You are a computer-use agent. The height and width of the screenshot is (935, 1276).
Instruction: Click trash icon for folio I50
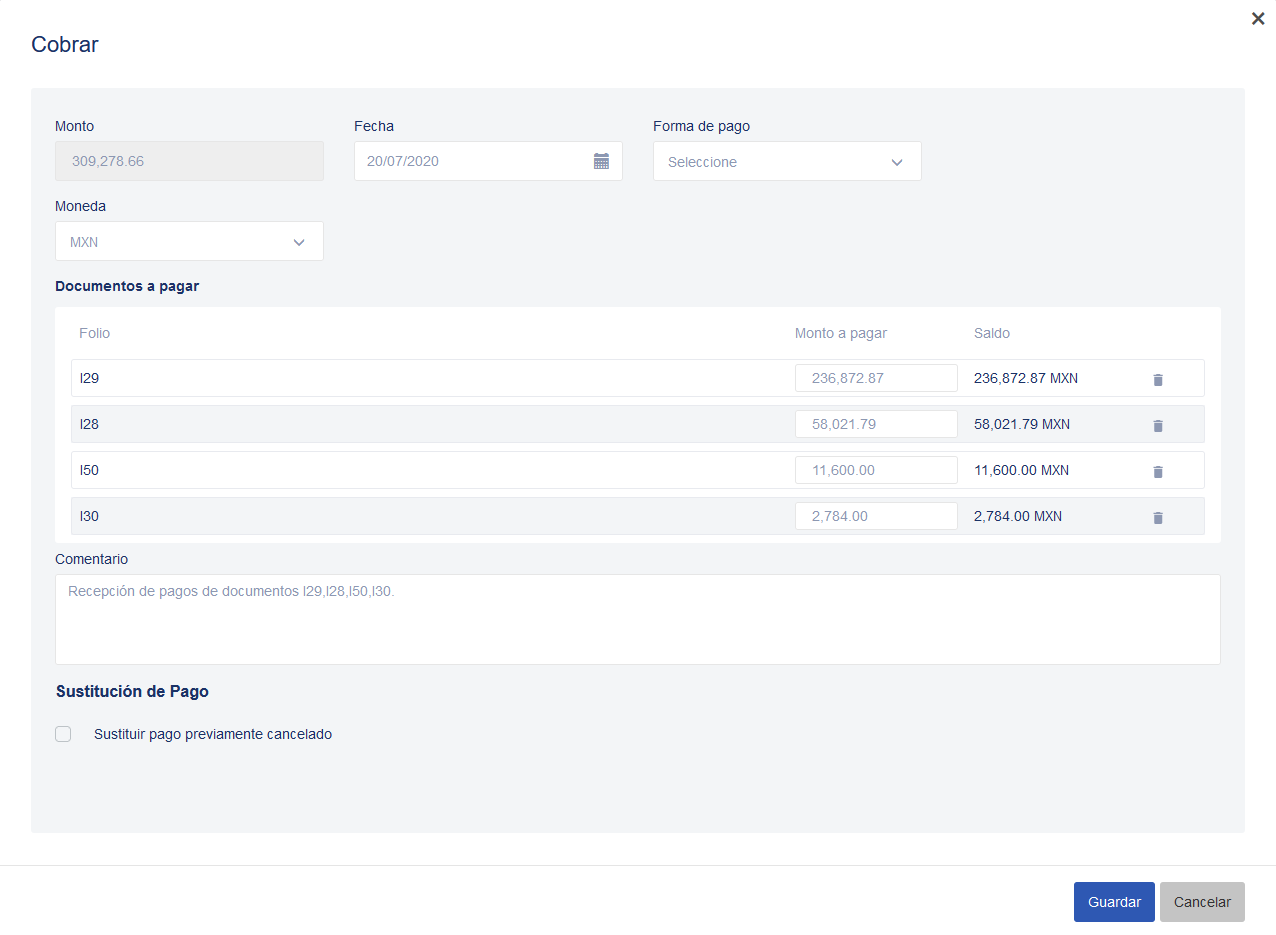[x=1158, y=472]
